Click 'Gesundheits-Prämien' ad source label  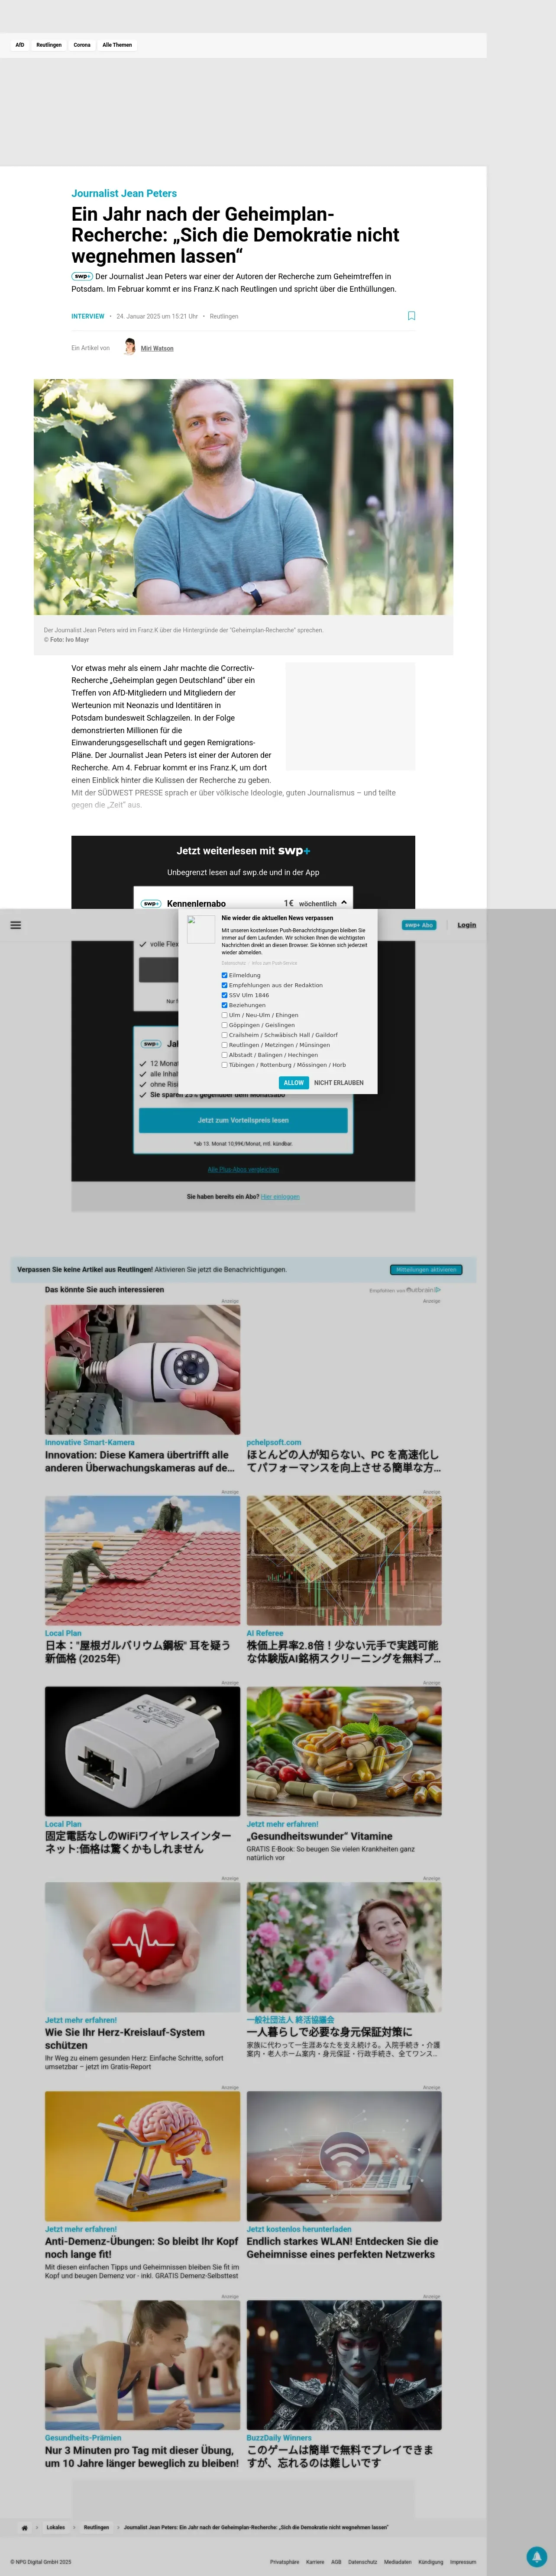coord(83,2438)
